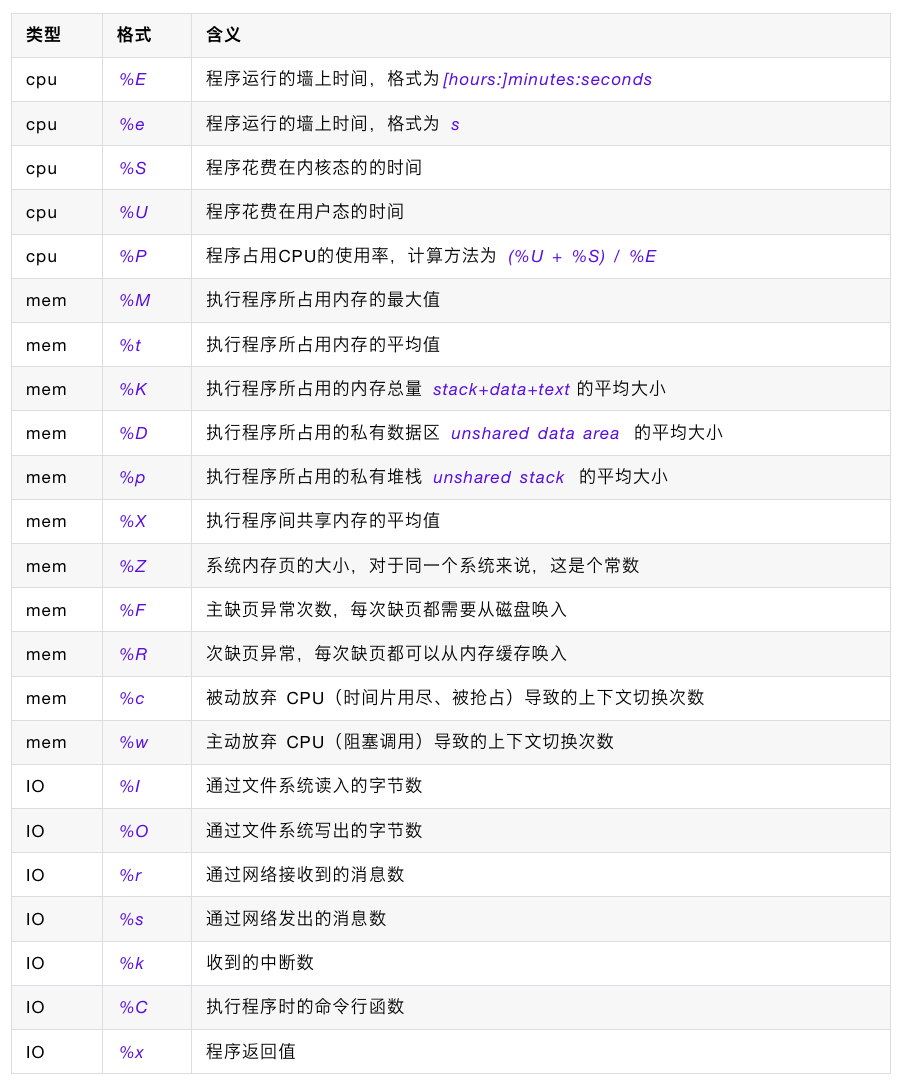Select the %S format code

tap(132, 168)
